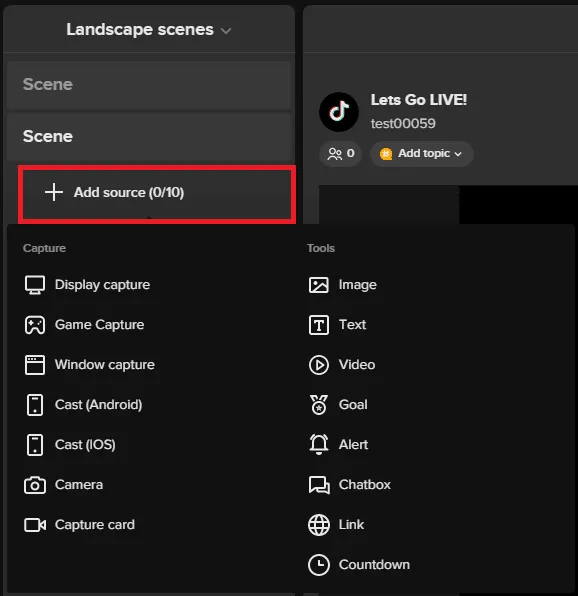
Task: Click the Countdown clock icon
Action: [318, 565]
